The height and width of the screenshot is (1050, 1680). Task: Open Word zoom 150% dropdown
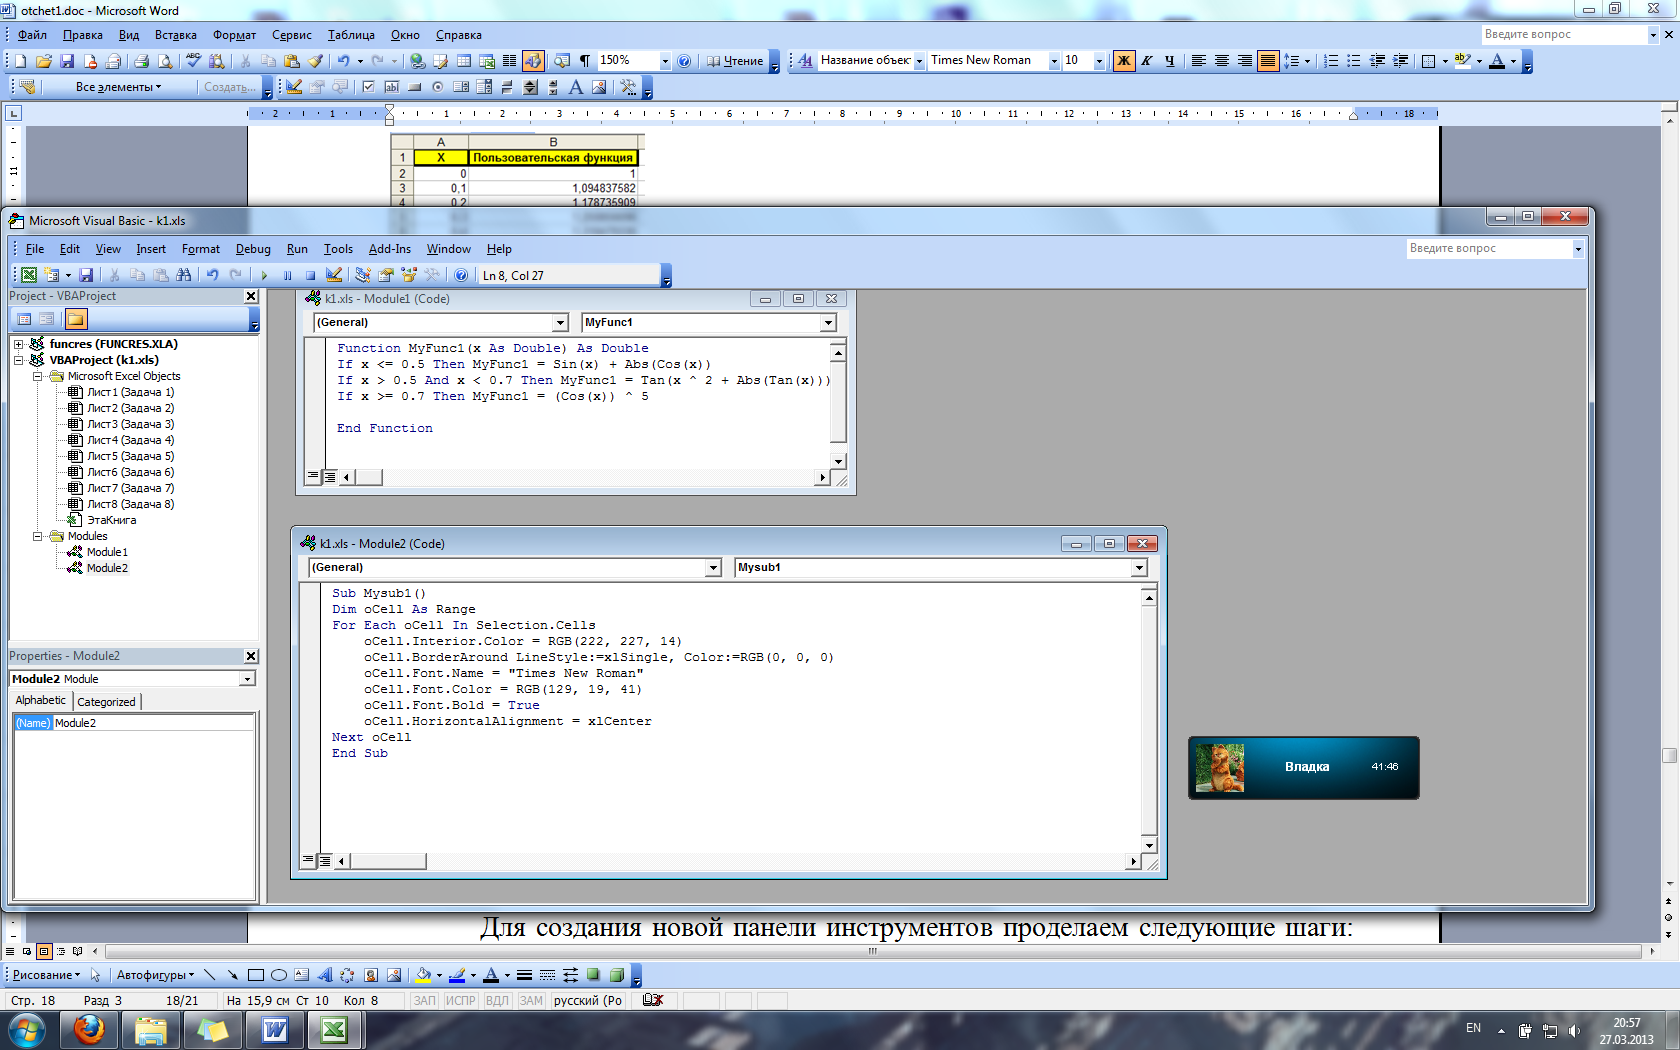(x=664, y=61)
